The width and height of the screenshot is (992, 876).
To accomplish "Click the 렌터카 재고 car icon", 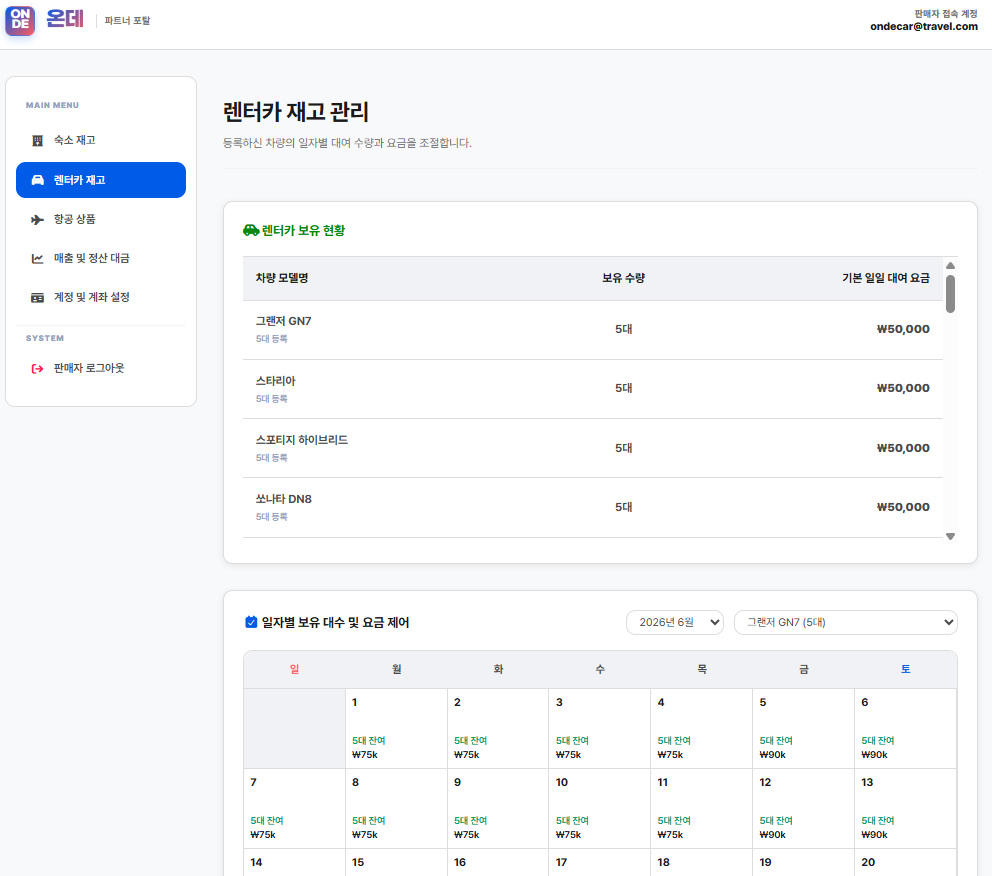I will point(37,180).
